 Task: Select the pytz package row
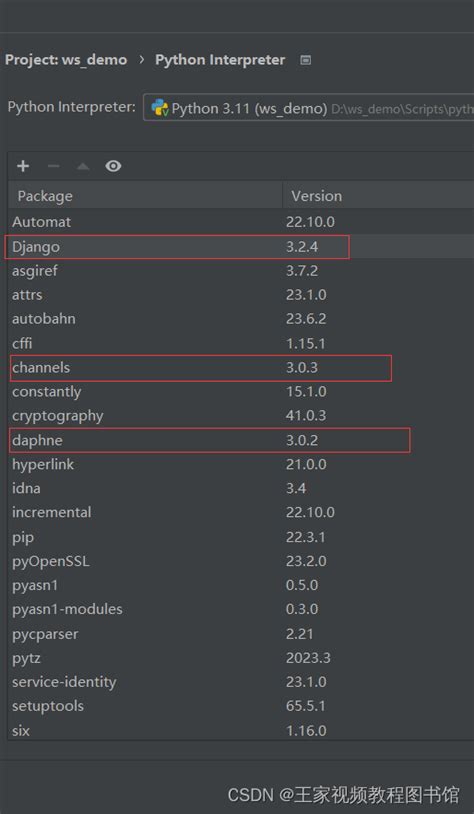pos(241,658)
